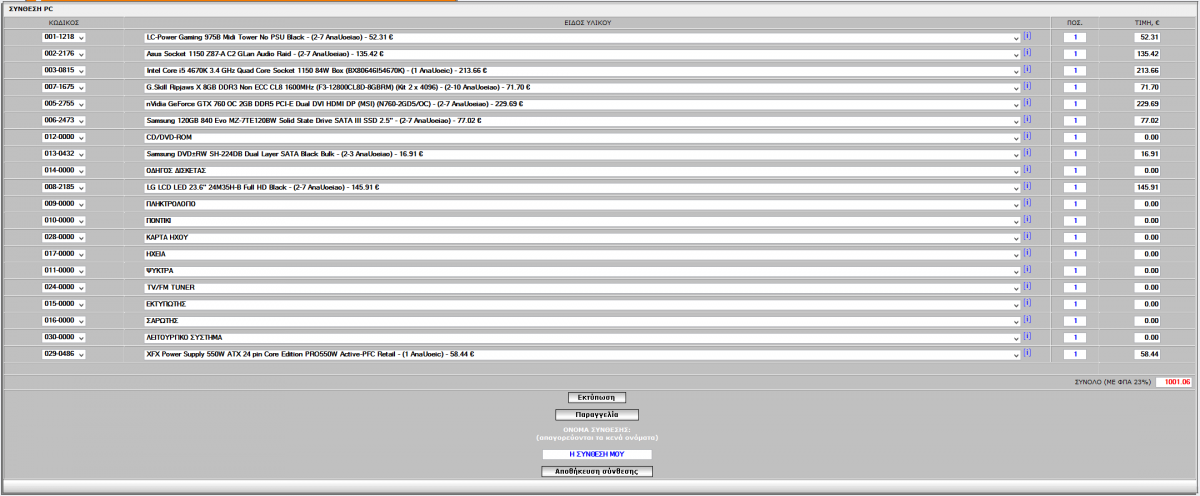
Task: Open info icon on ΨΥΚΤΡΑ row
Action: point(1026,270)
